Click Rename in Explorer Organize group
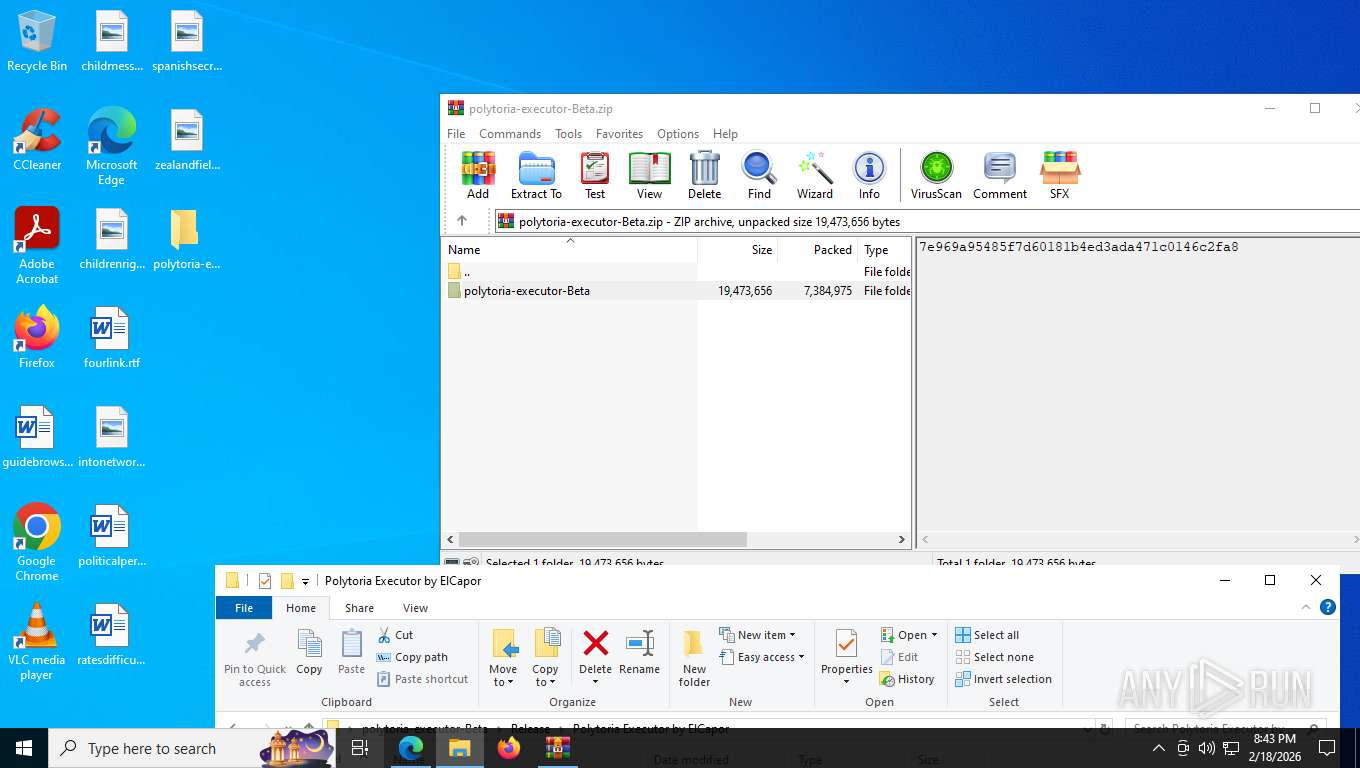This screenshot has height=768, width=1360. coord(639,652)
